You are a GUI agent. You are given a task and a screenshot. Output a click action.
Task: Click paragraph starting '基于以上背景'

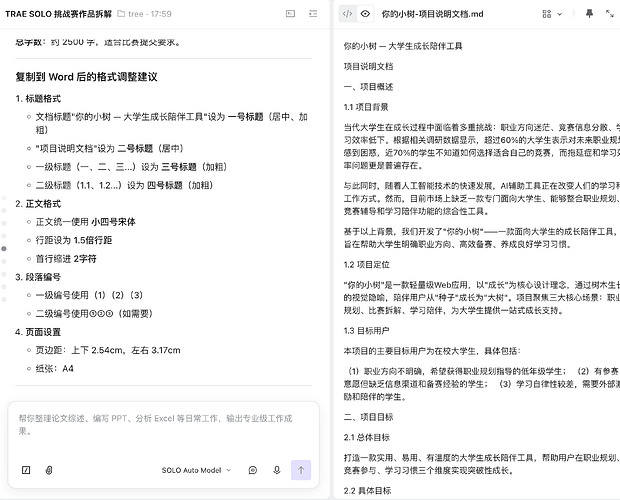pos(481,238)
